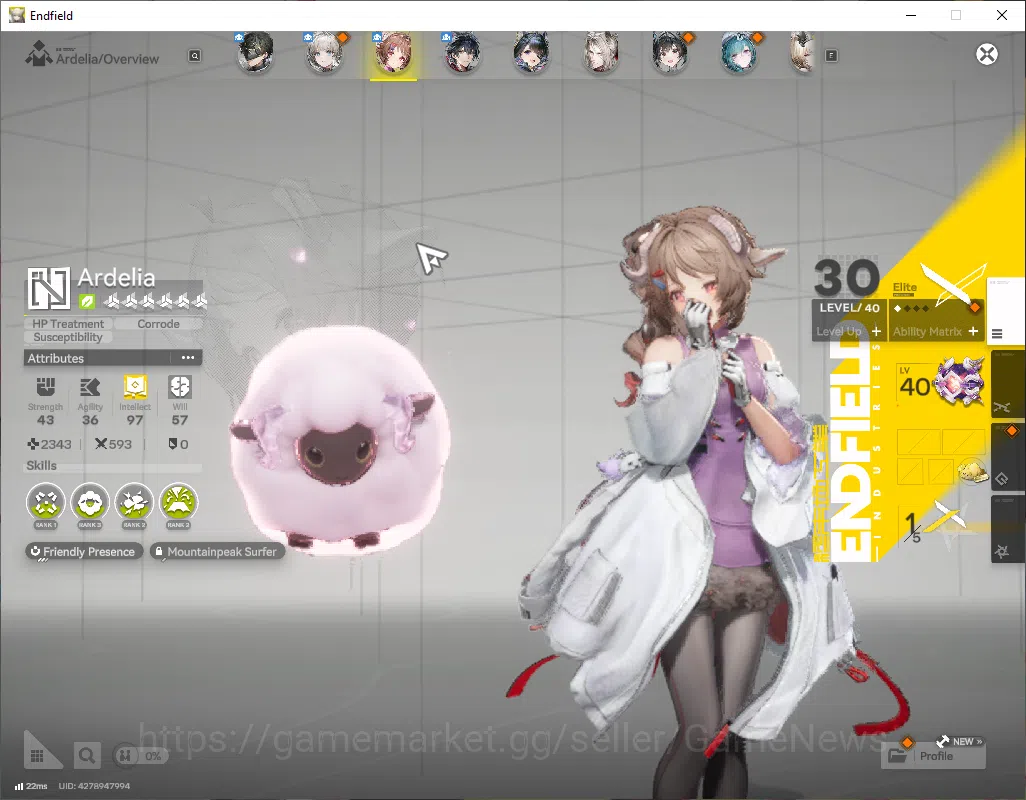Click the E key prompt icon

point(831,56)
